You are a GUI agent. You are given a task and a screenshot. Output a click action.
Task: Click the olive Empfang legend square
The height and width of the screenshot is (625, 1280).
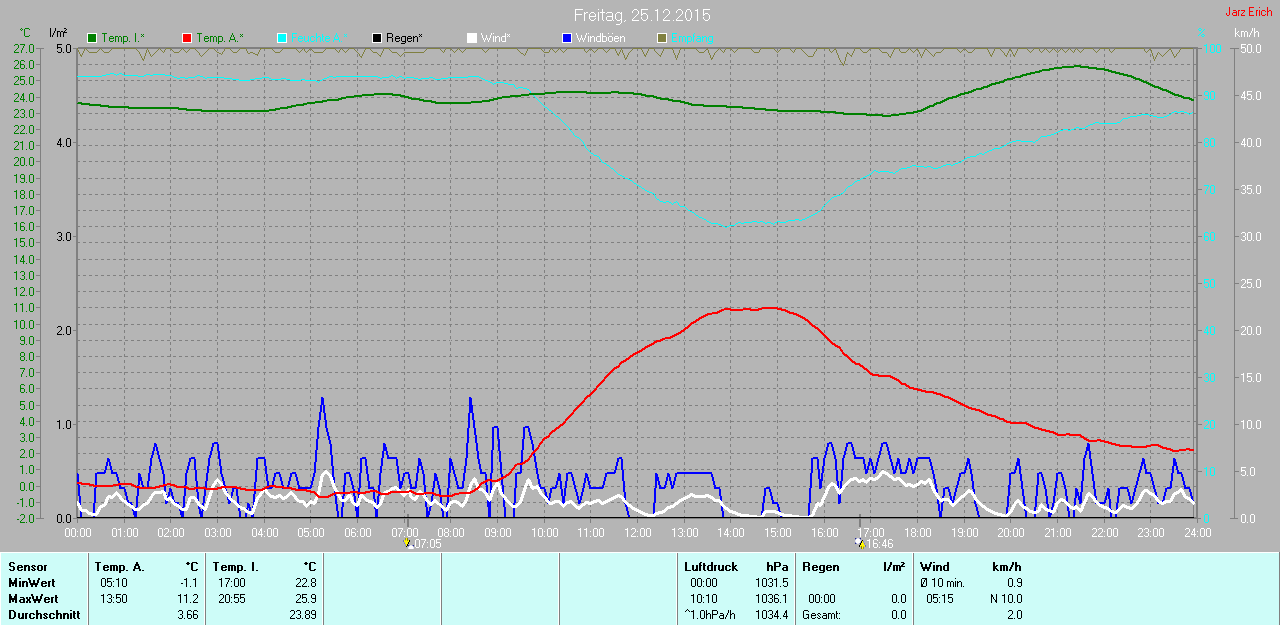click(661, 38)
